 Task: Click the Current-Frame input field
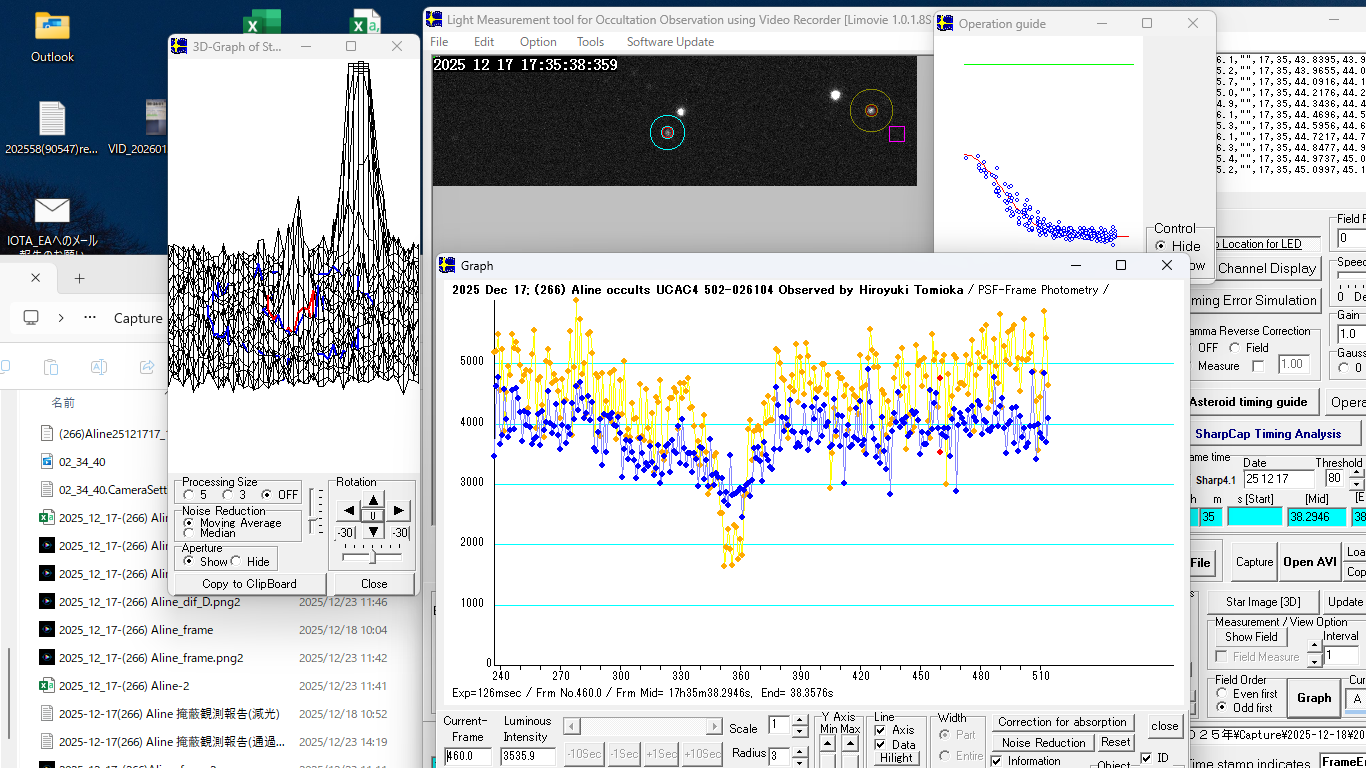[467, 757]
